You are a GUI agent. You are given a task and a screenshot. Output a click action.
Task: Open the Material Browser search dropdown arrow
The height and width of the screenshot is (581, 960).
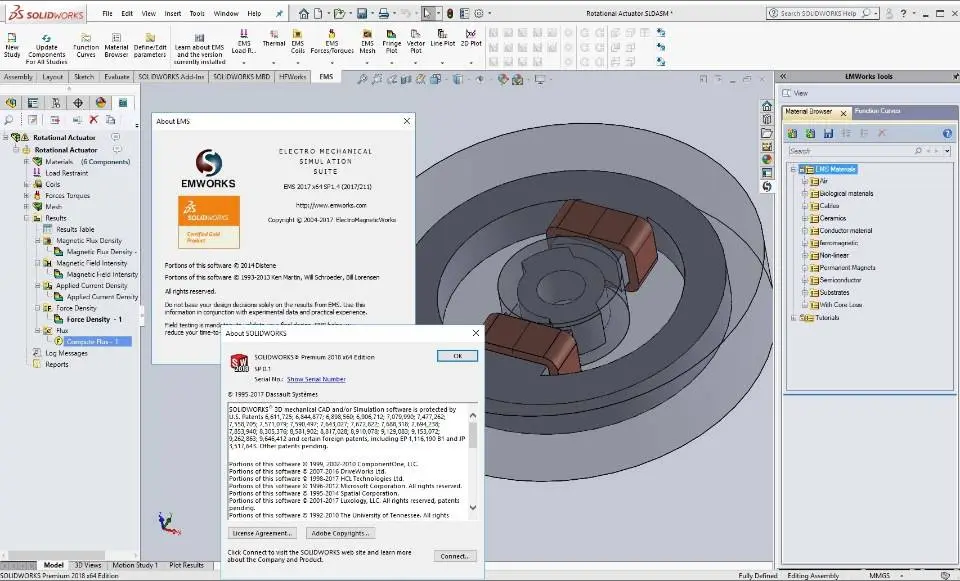click(947, 151)
